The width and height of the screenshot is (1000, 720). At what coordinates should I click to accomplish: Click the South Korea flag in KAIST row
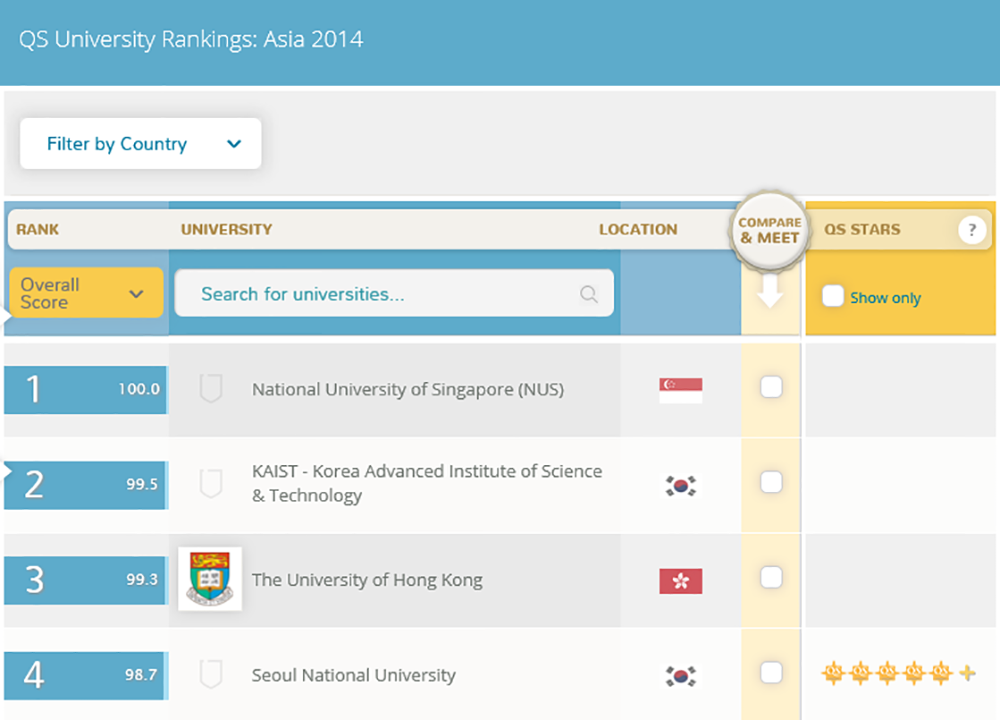click(x=680, y=486)
